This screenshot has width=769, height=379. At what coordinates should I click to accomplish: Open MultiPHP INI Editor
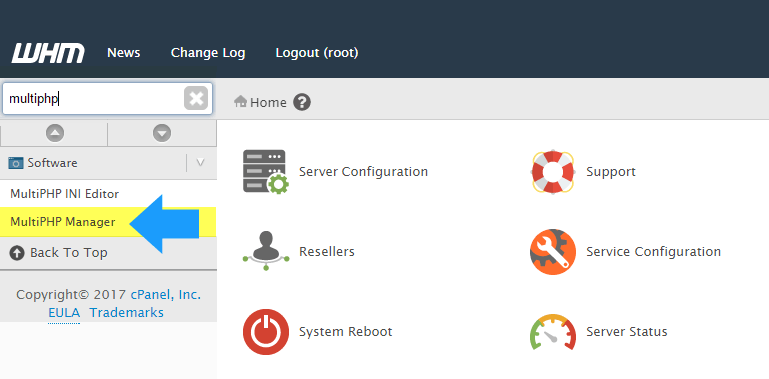tap(64, 194)
